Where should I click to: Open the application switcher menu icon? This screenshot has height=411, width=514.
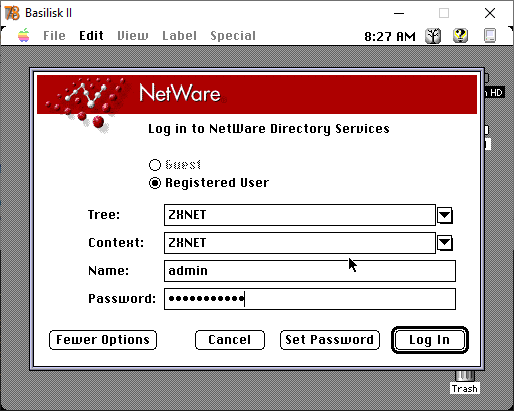(x=490, y=35)
